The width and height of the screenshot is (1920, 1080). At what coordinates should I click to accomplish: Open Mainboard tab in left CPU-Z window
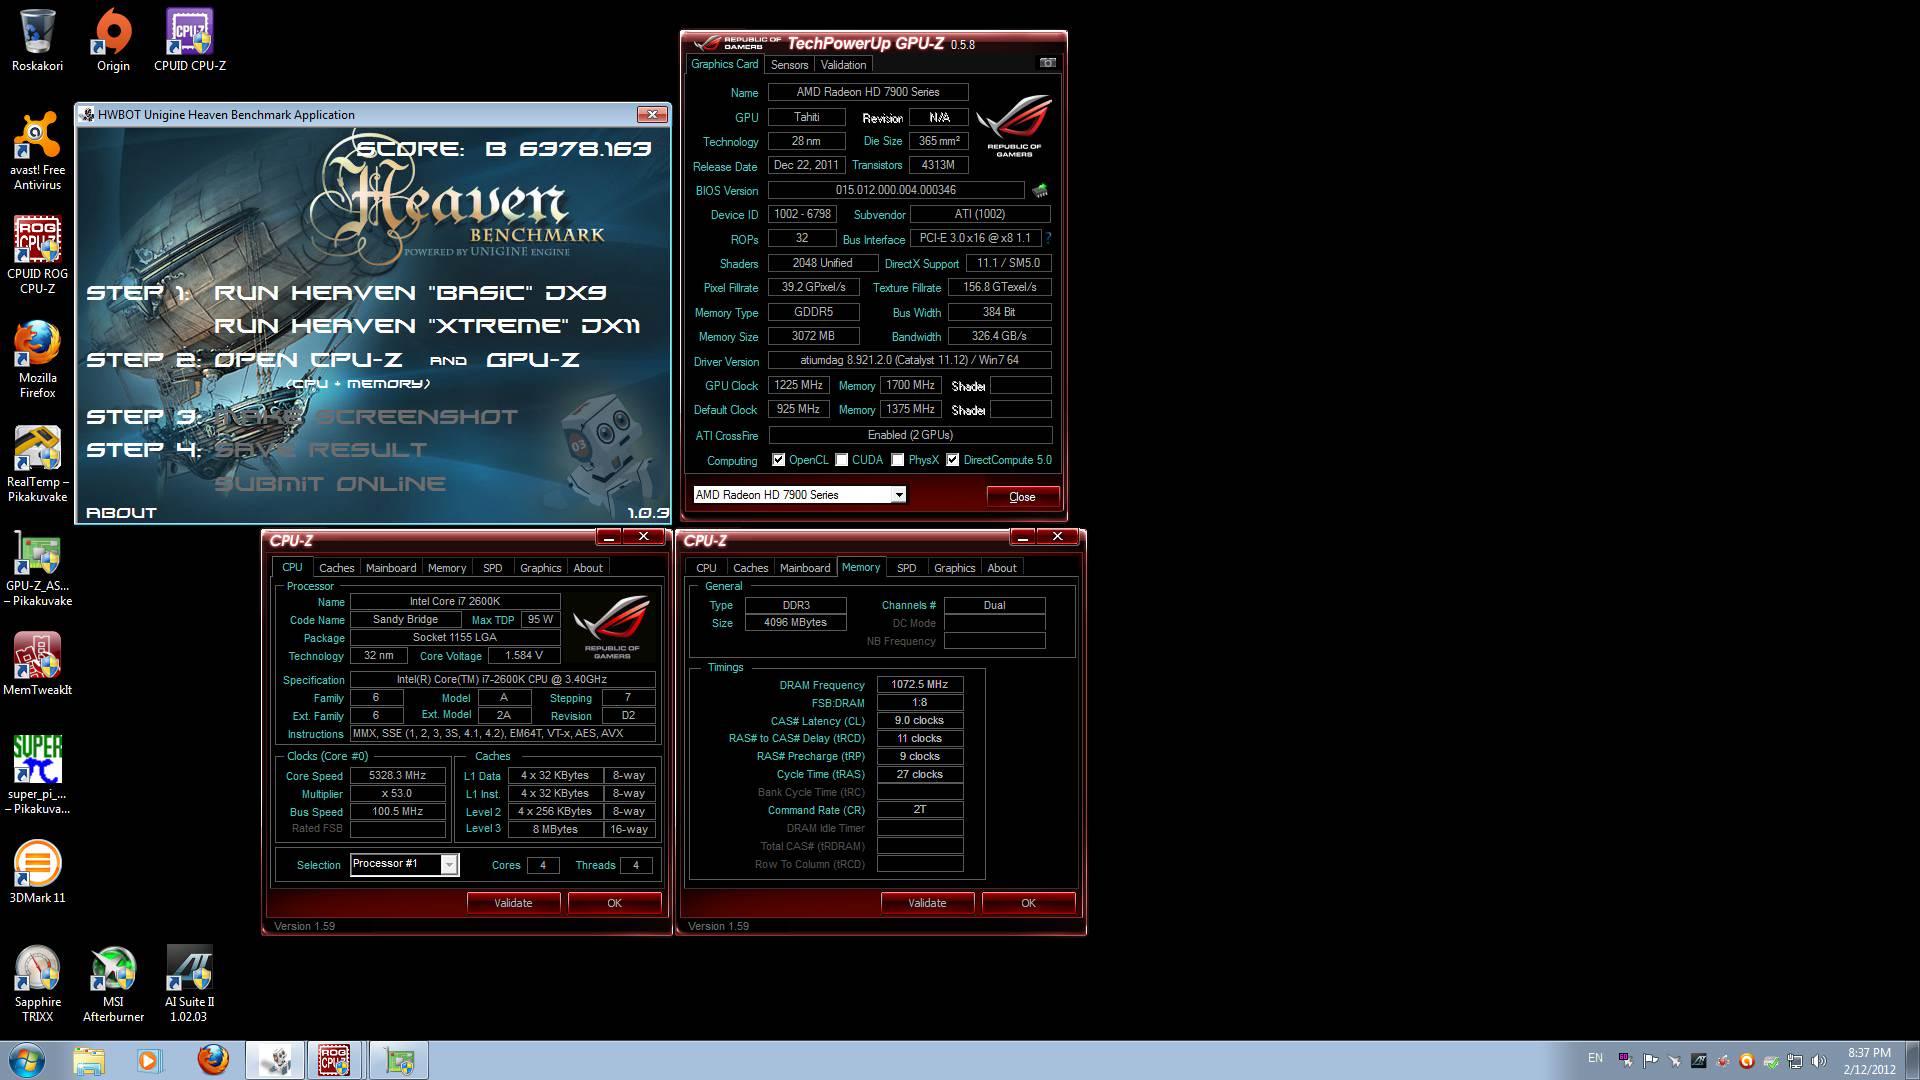[x=390, y=568]
